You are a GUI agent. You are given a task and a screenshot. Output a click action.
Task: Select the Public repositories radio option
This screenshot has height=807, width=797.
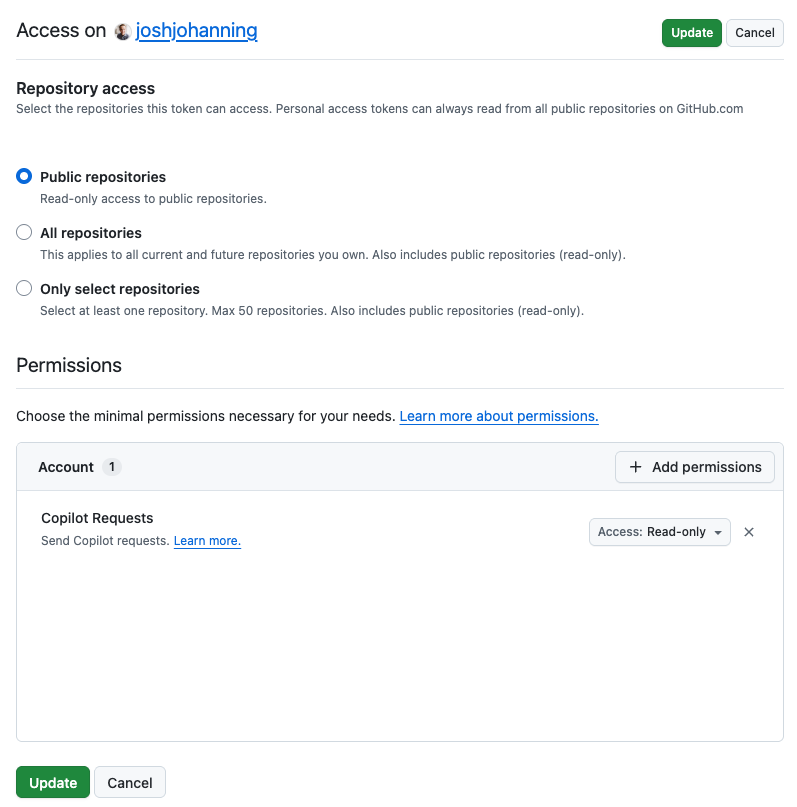(24, 177)
